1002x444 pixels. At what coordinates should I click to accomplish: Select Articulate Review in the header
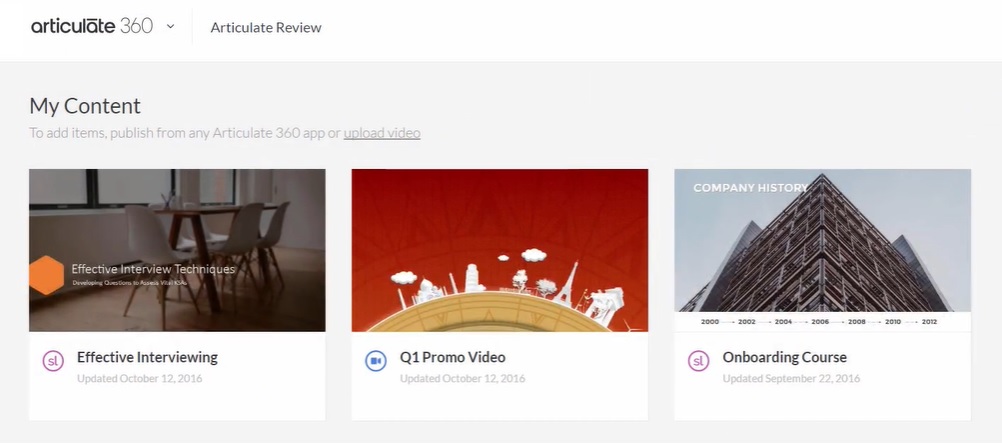[266, 28]
